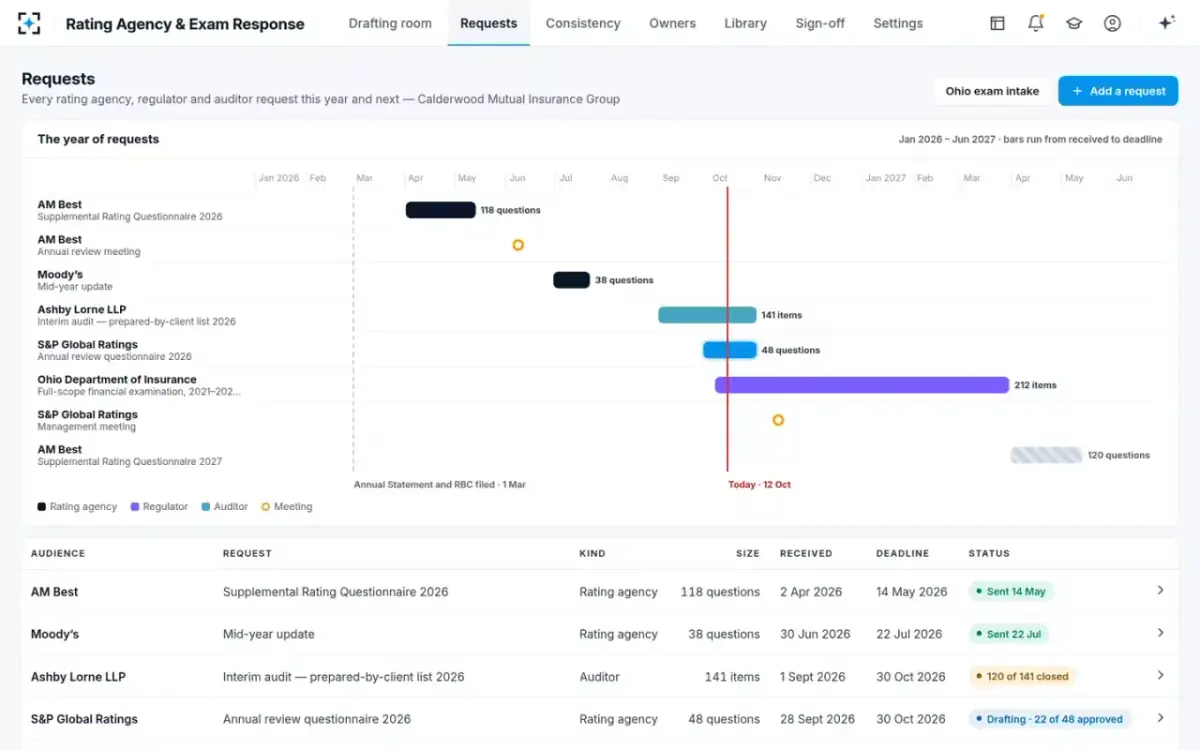Click the DEADLINE column header

point(902,553)
